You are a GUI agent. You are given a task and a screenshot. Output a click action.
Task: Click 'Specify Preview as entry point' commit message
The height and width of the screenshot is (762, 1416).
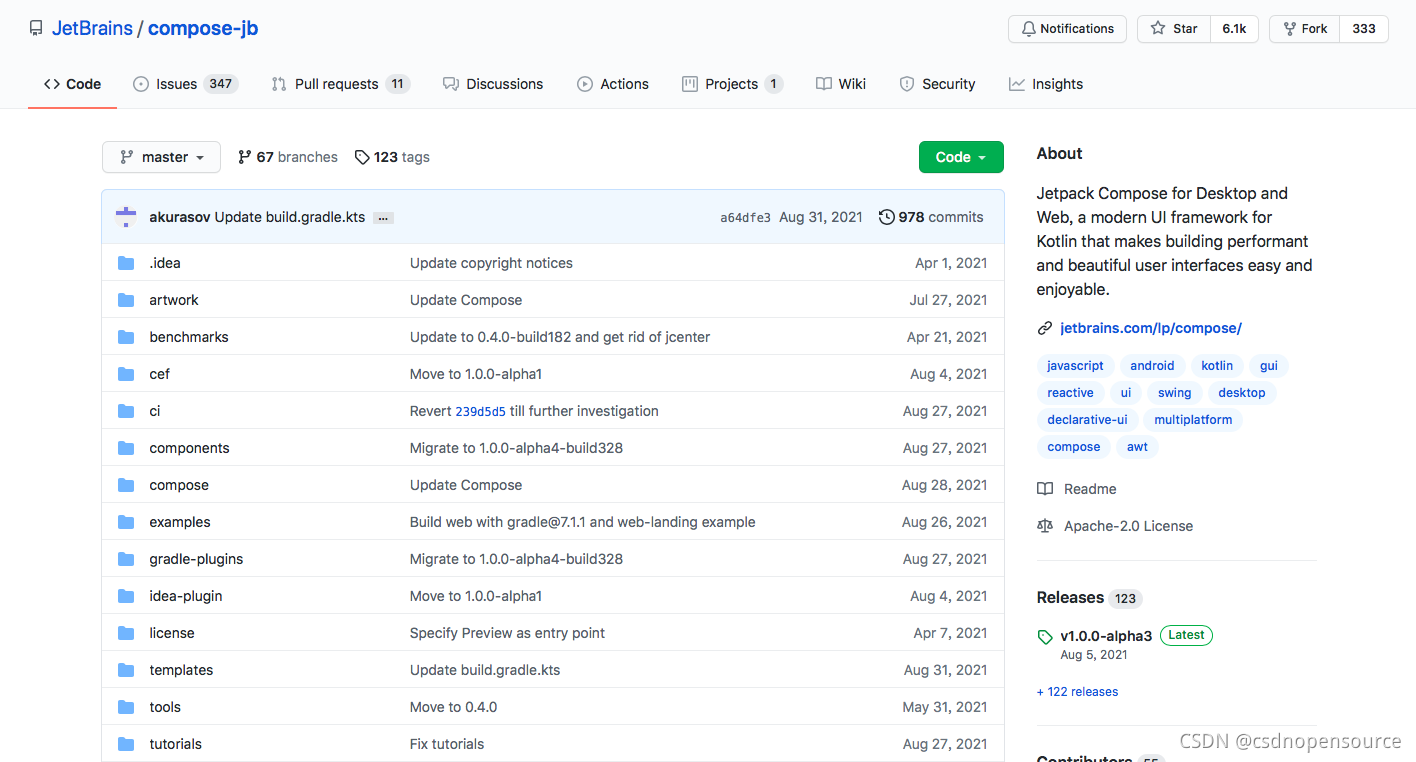point(507,633)
